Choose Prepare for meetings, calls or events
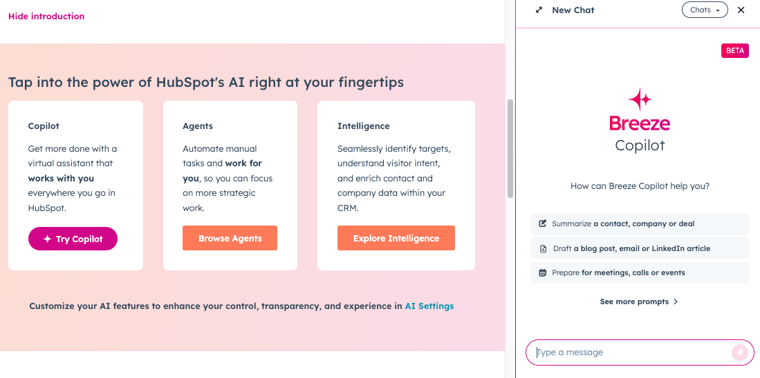The image size is (760, 378). click(640, 273)
